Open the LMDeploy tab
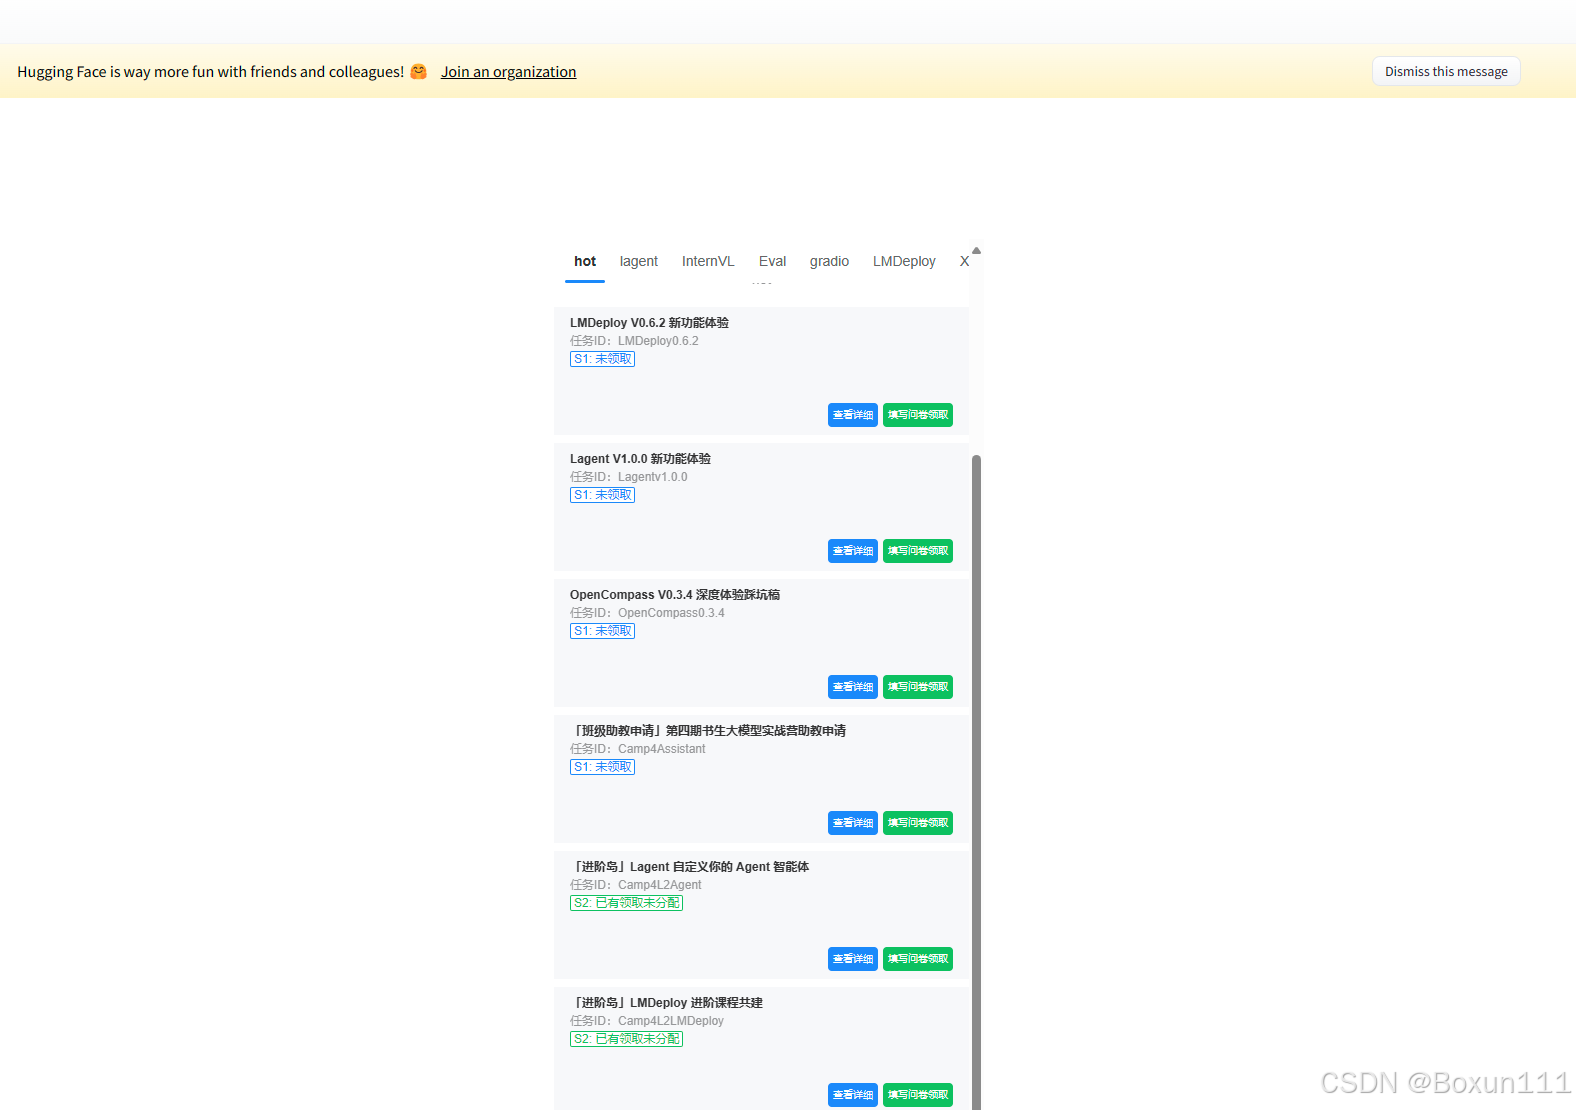Viewport: 1576px width, 1110px height. 904,261
